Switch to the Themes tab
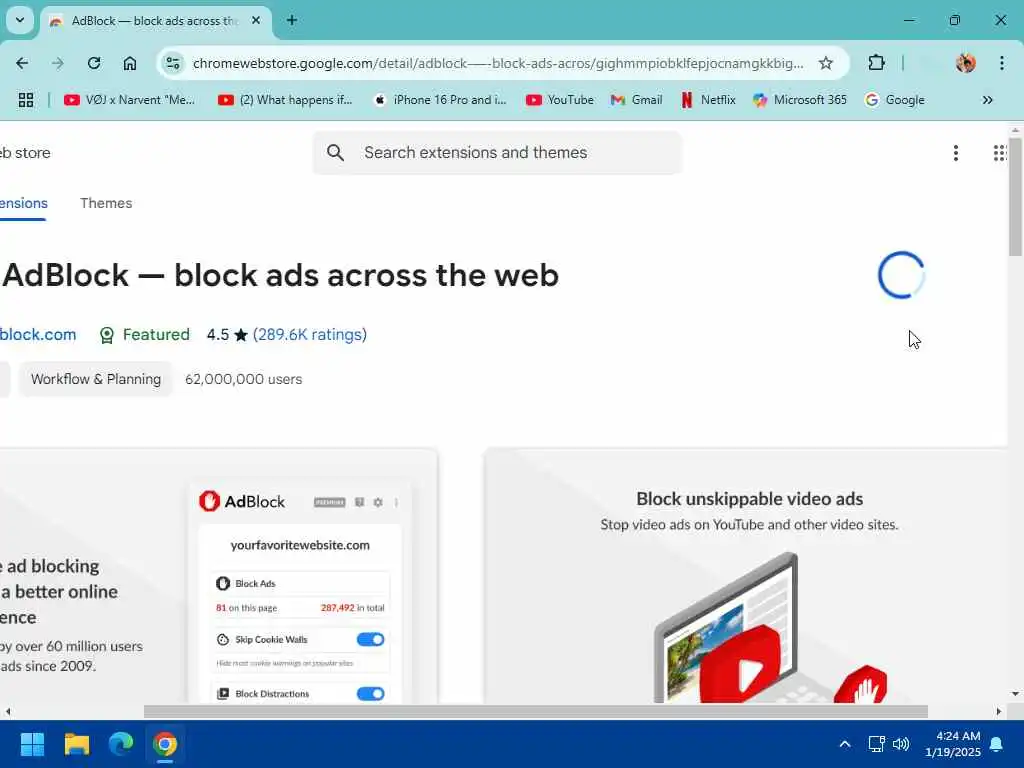Screen dimensions: 1024x768 [106, 203]
